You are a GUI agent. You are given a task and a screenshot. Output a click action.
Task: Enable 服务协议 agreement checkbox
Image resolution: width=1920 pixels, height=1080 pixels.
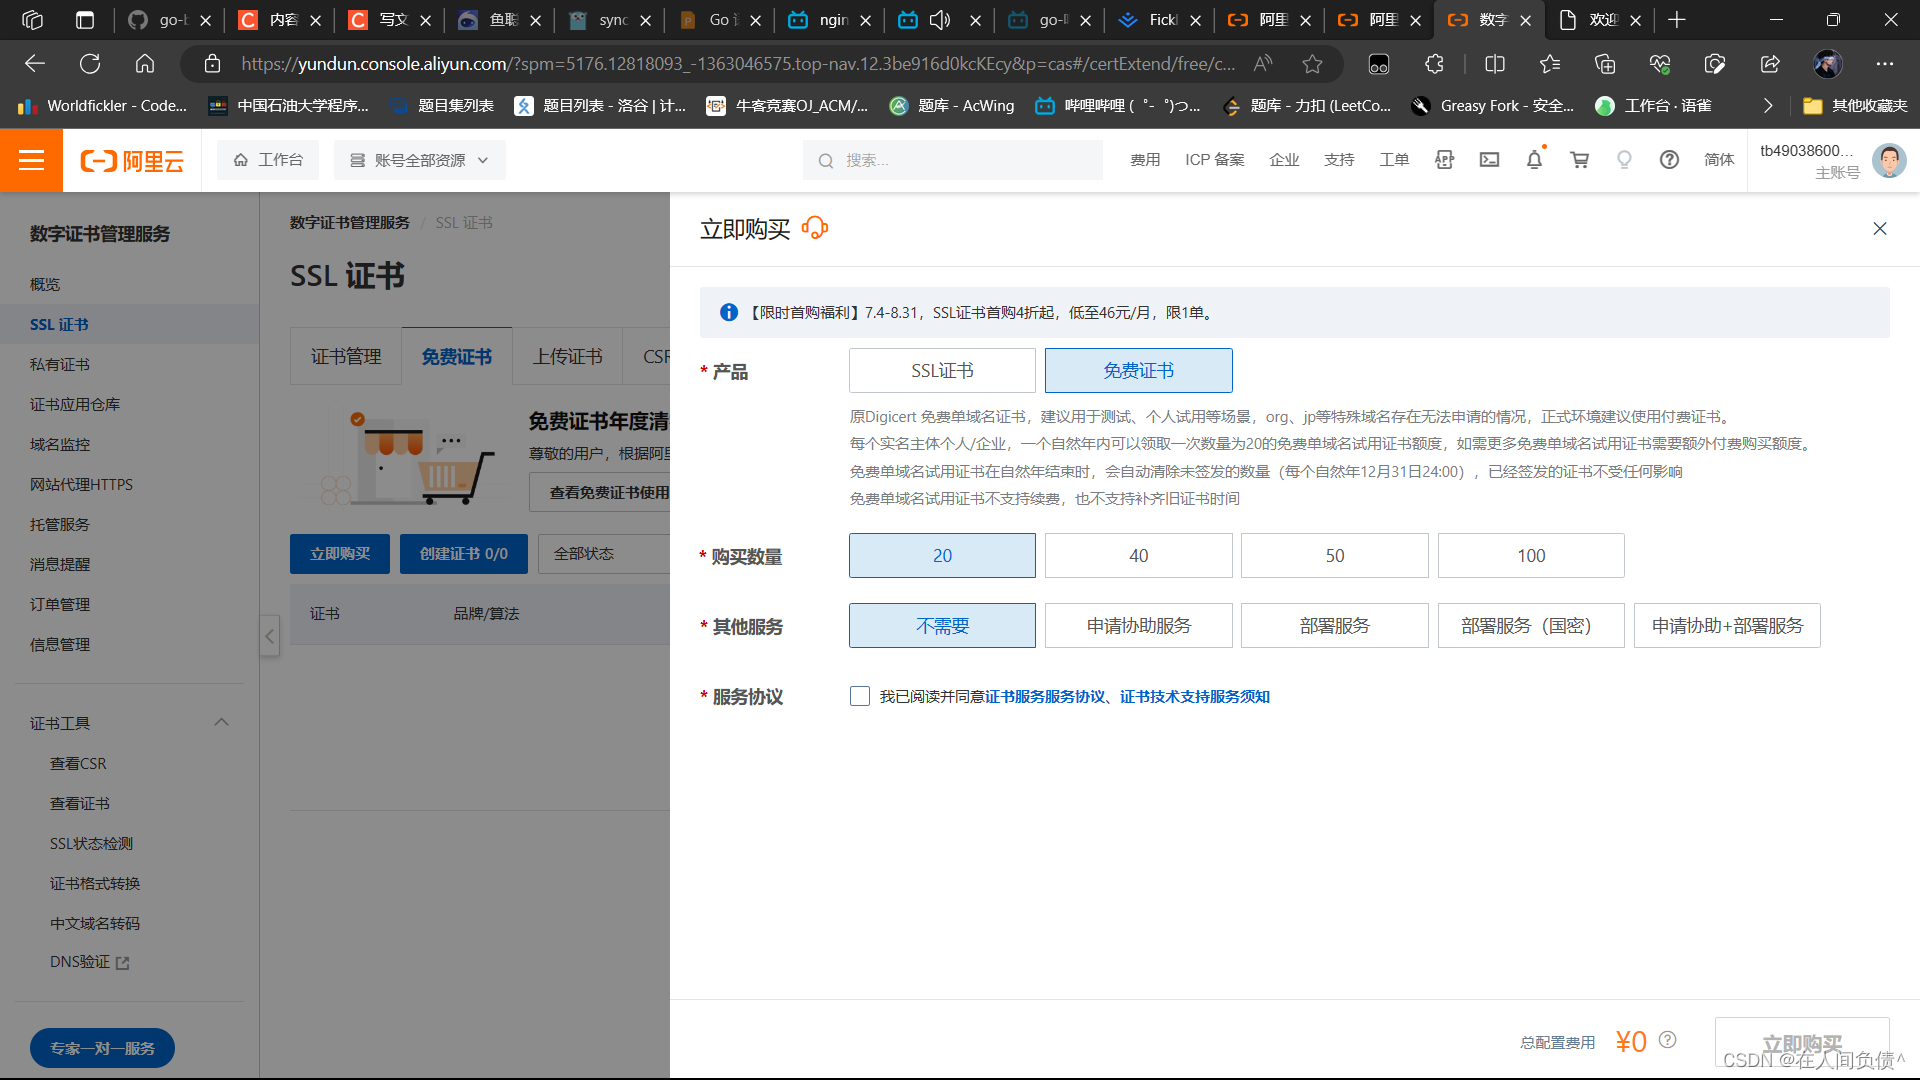pyautogui.click(x=858, y=695)
